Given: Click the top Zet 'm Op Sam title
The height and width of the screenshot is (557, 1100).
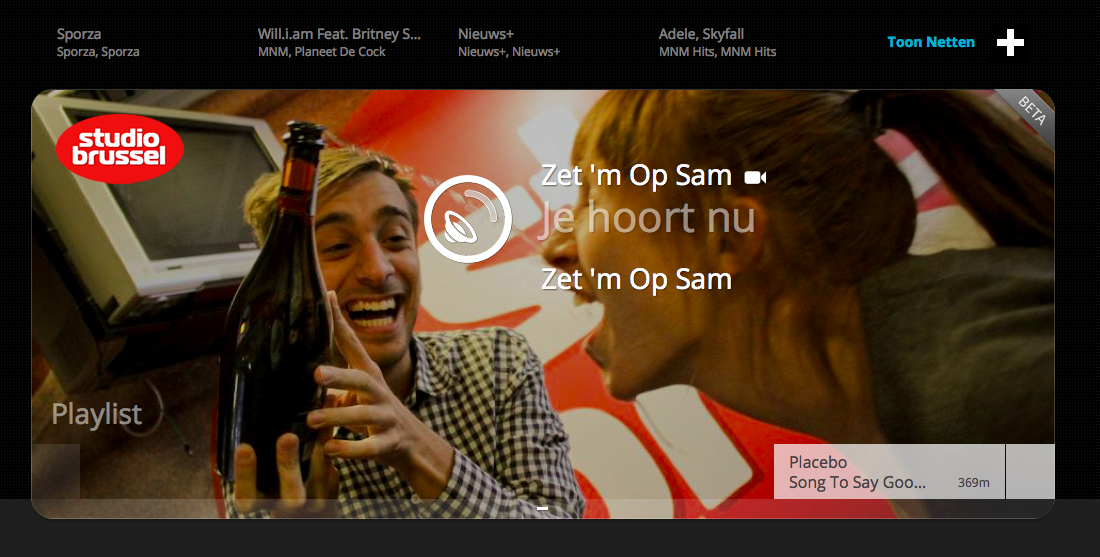Looking at the screenshot, I should (x=636, y=175).
